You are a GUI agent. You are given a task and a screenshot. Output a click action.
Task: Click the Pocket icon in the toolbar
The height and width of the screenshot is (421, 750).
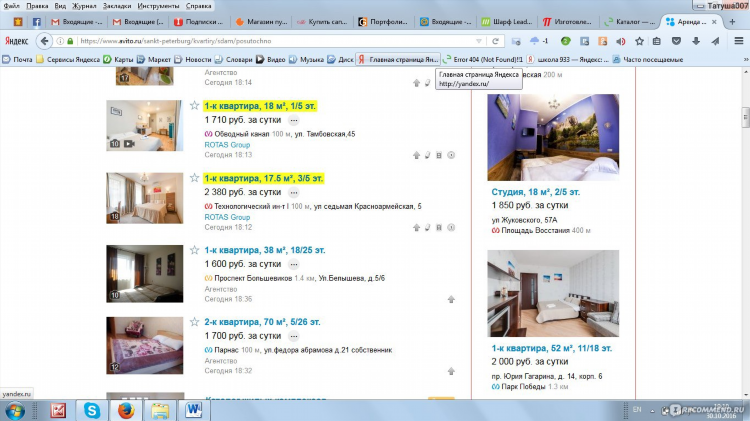[x=676, y=41]
